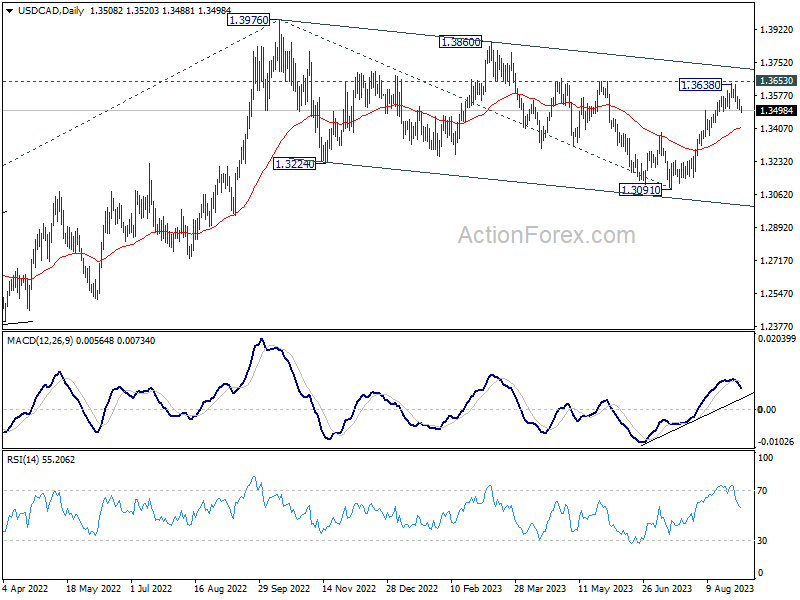Viewport: 800px width, 600px height.
Task: Click the USDCAD,Daily chart title
Action: [x=51, y=11]
